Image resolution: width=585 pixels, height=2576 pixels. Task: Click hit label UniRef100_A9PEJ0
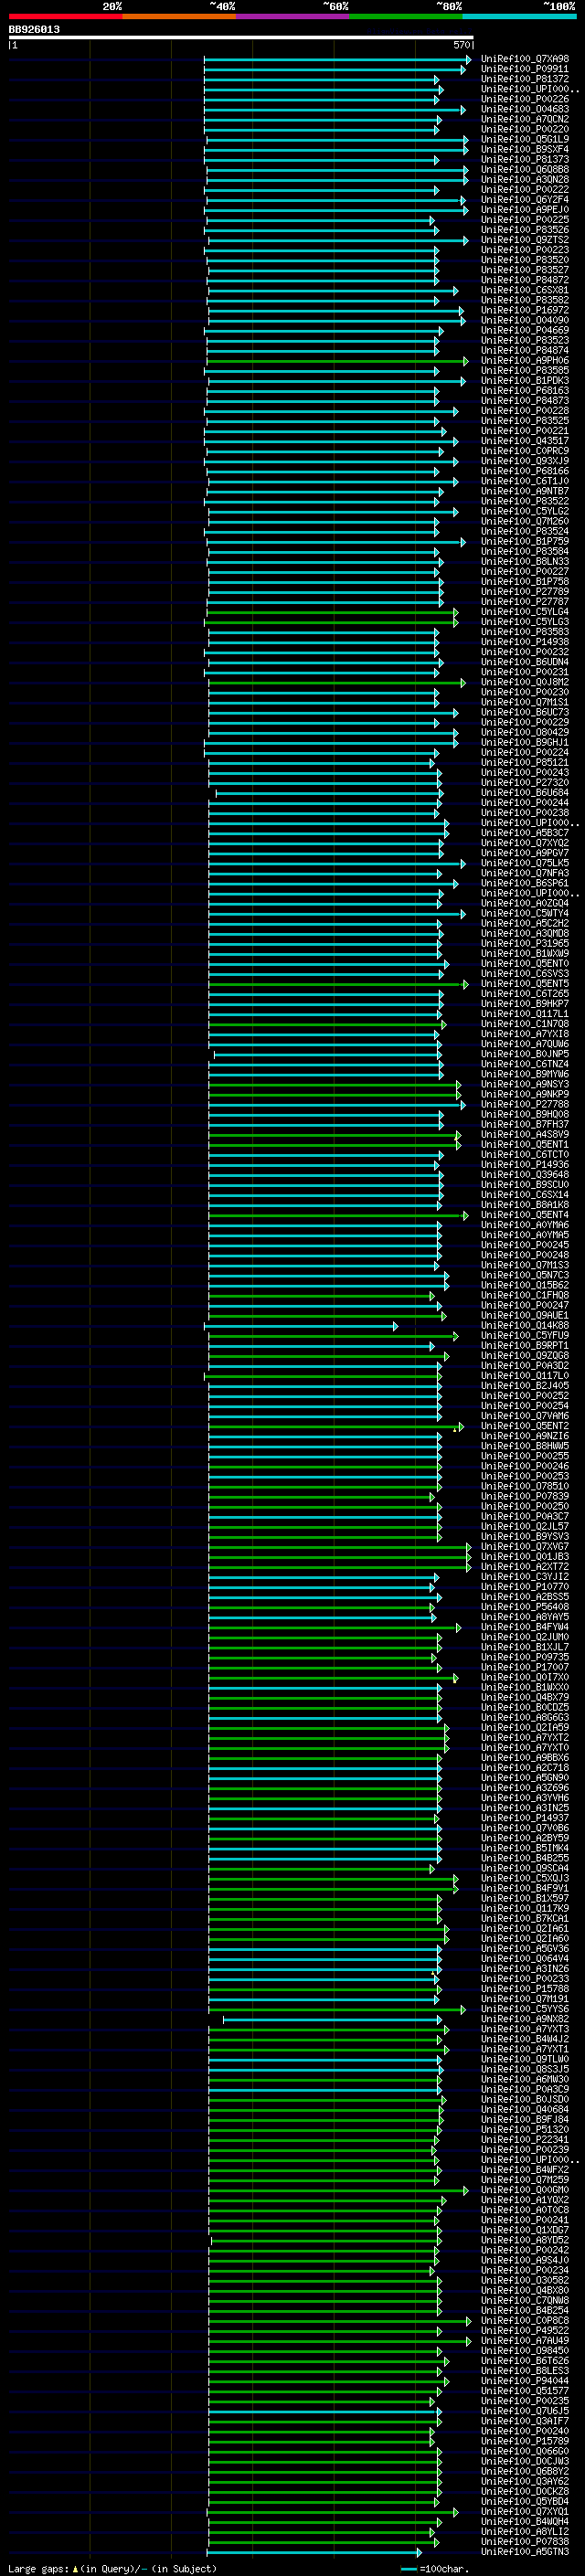point(525,210)
